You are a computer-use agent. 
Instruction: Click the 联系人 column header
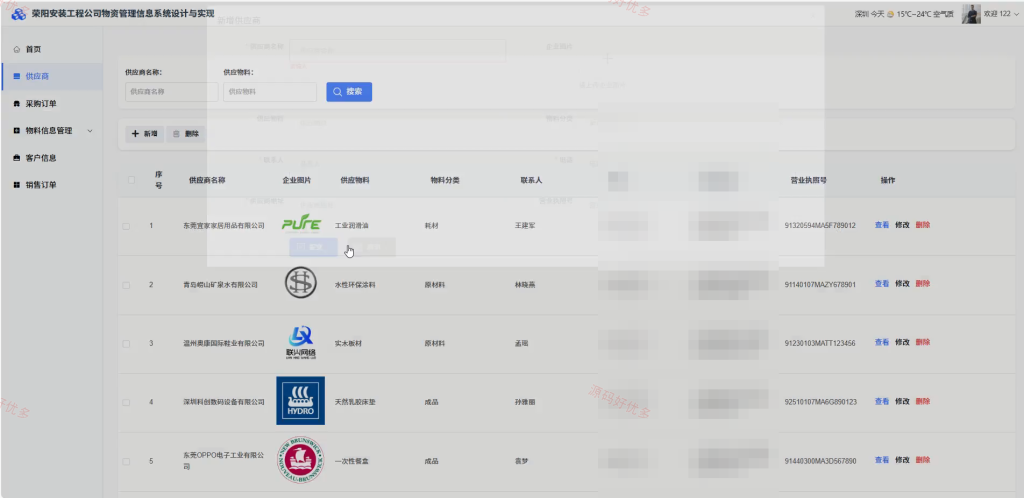[532, 180]
